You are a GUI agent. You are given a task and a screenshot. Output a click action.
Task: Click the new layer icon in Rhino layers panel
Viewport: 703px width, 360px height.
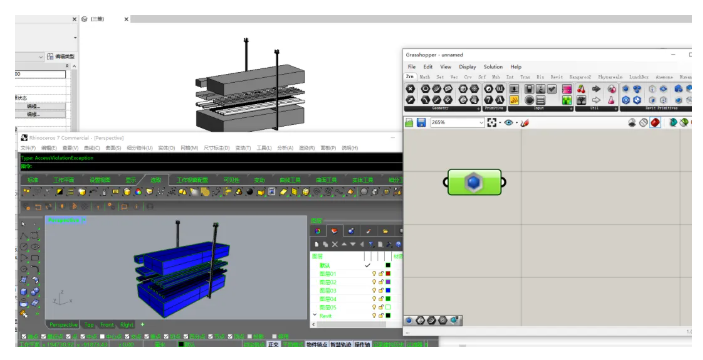click(317, 244)
